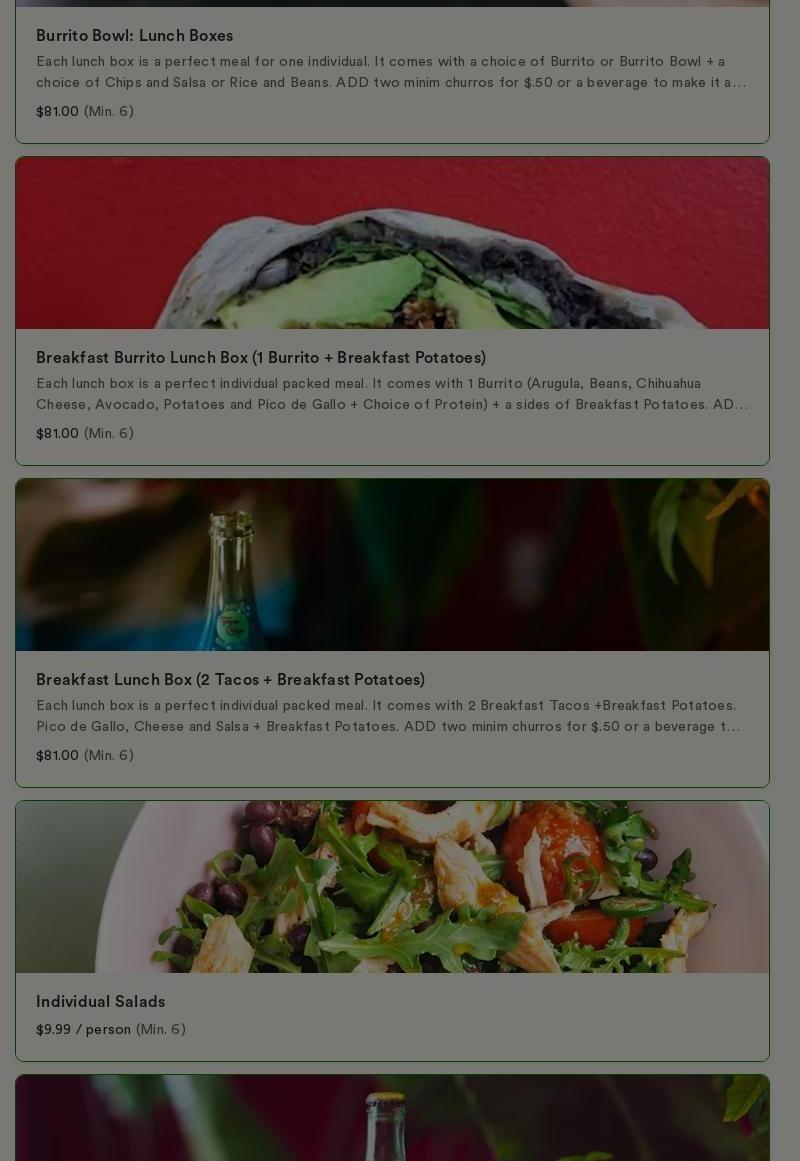Screen dimensions: 800x1161
Task: Open the glass bottle photo of the tacos lunch box
Action: click(x=392, y=565)
